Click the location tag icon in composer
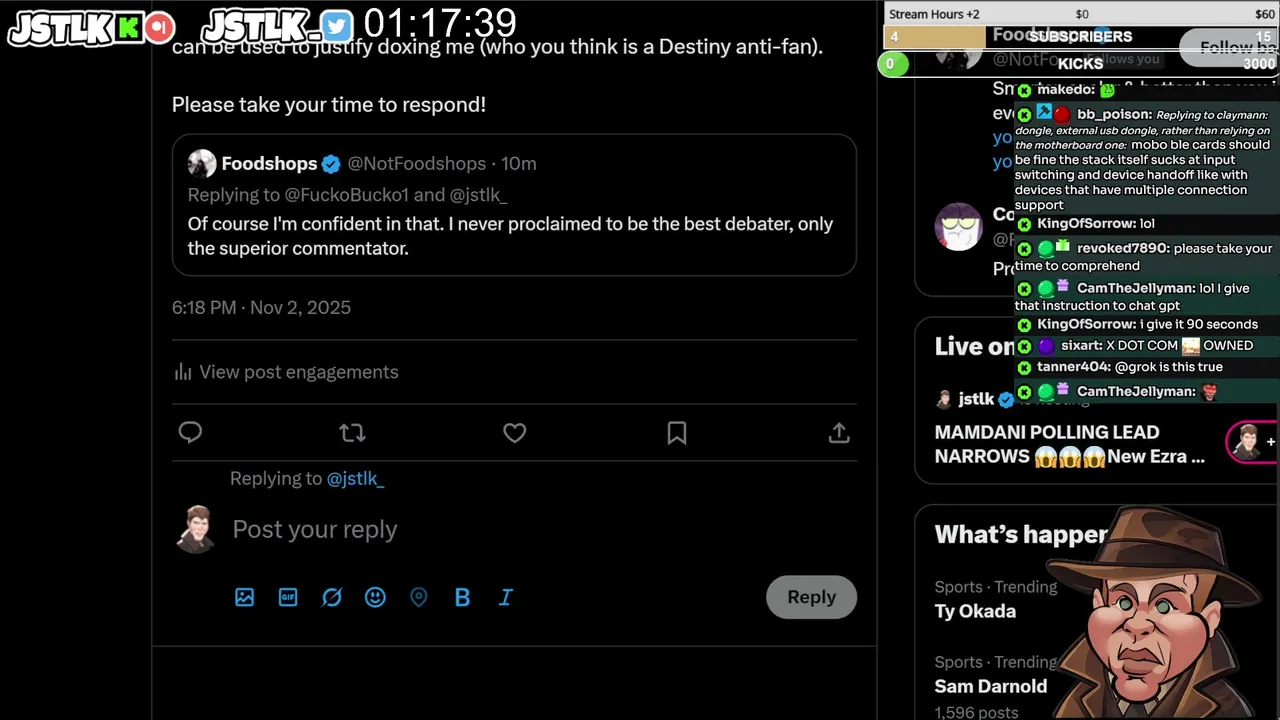Viewport: 1280px width, 720px height. tap(419, 597)
